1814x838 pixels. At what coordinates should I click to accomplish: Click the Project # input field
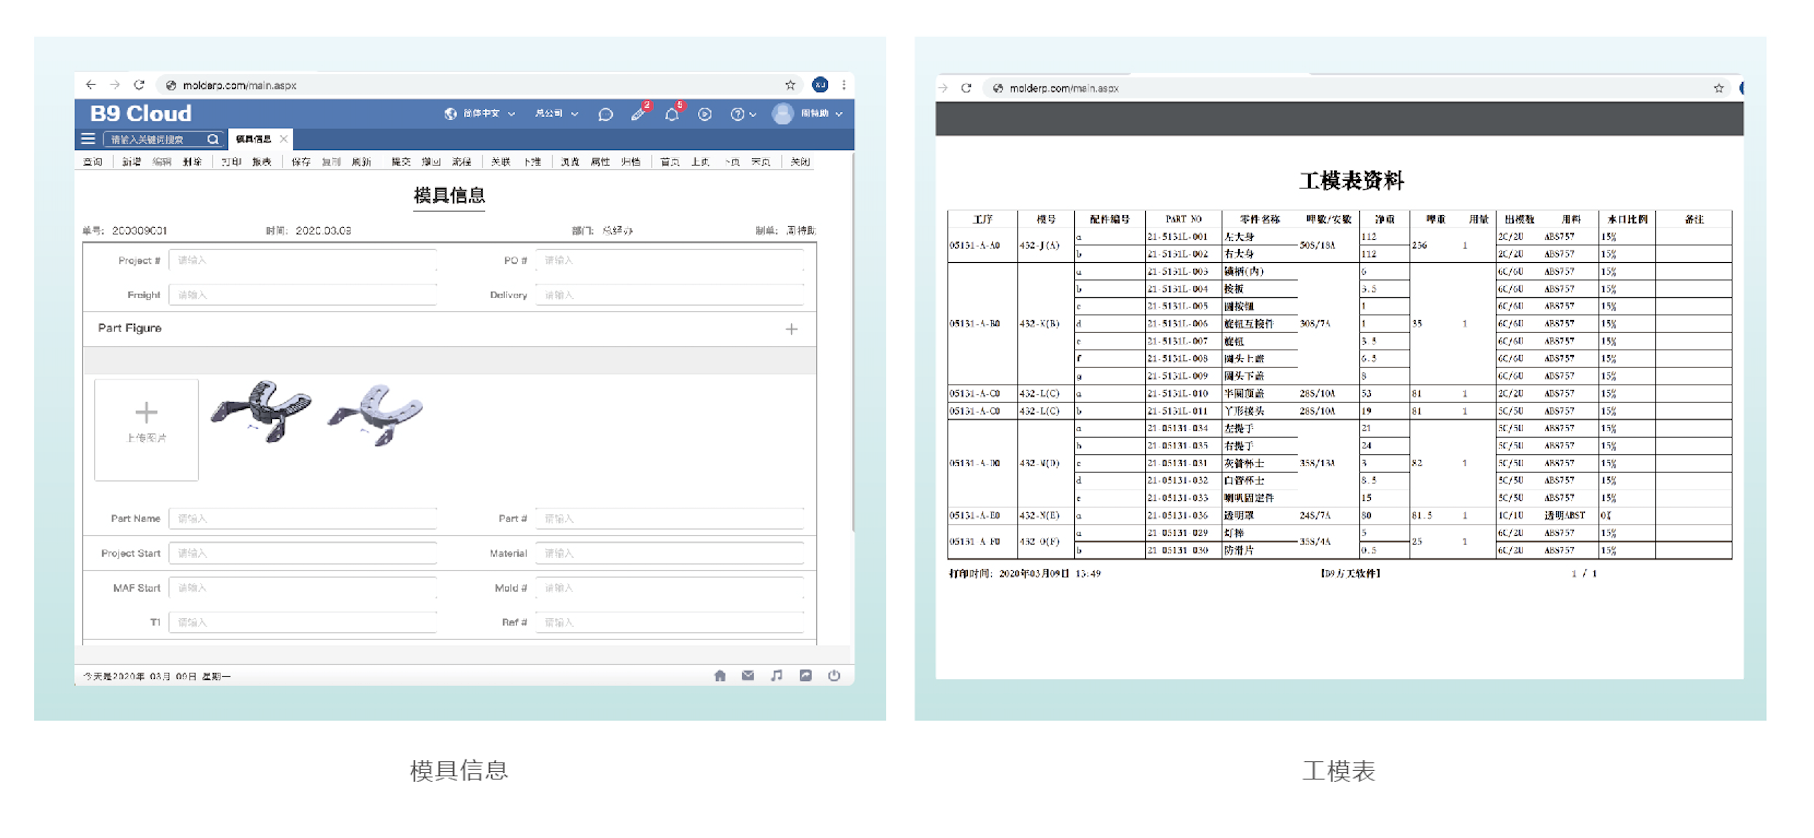pyautogui.click(x=302, y=261)
